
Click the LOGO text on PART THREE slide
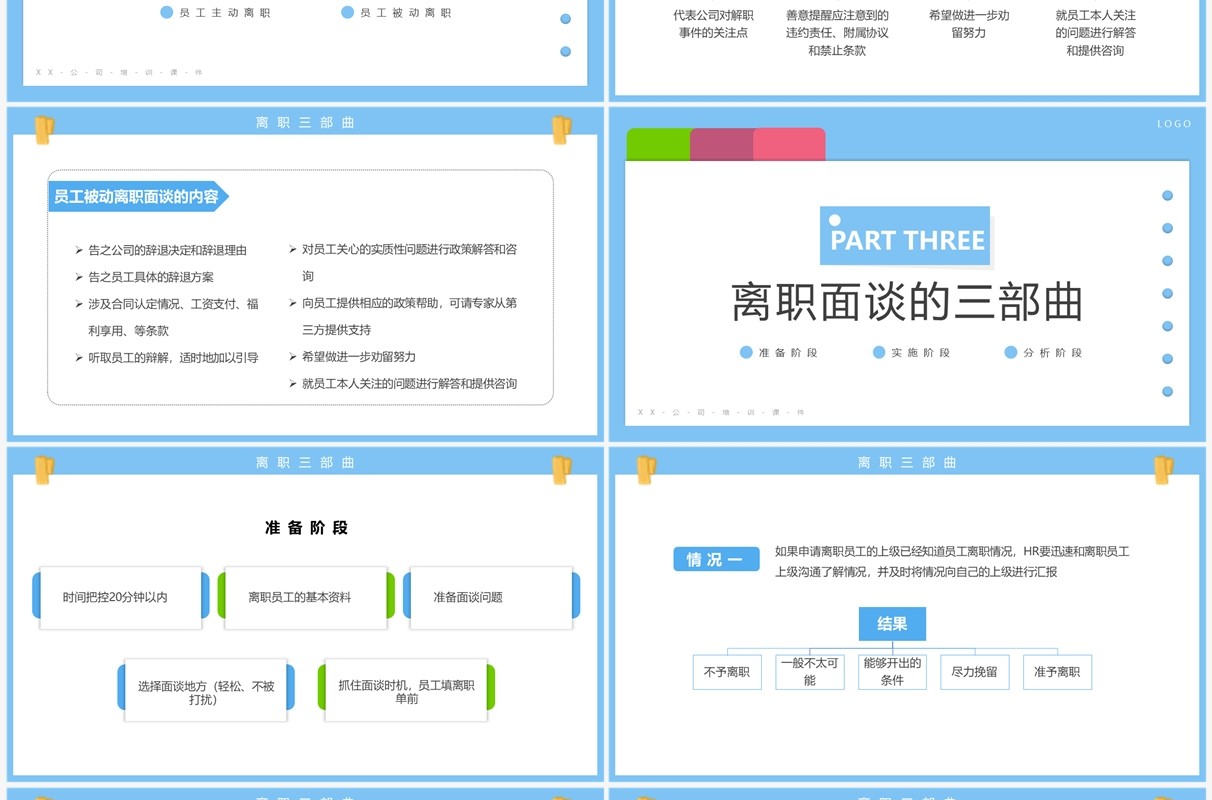1174,124
